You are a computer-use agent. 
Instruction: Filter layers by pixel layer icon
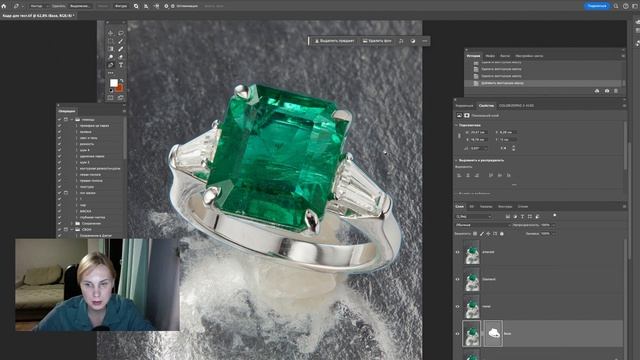point(507,216)
